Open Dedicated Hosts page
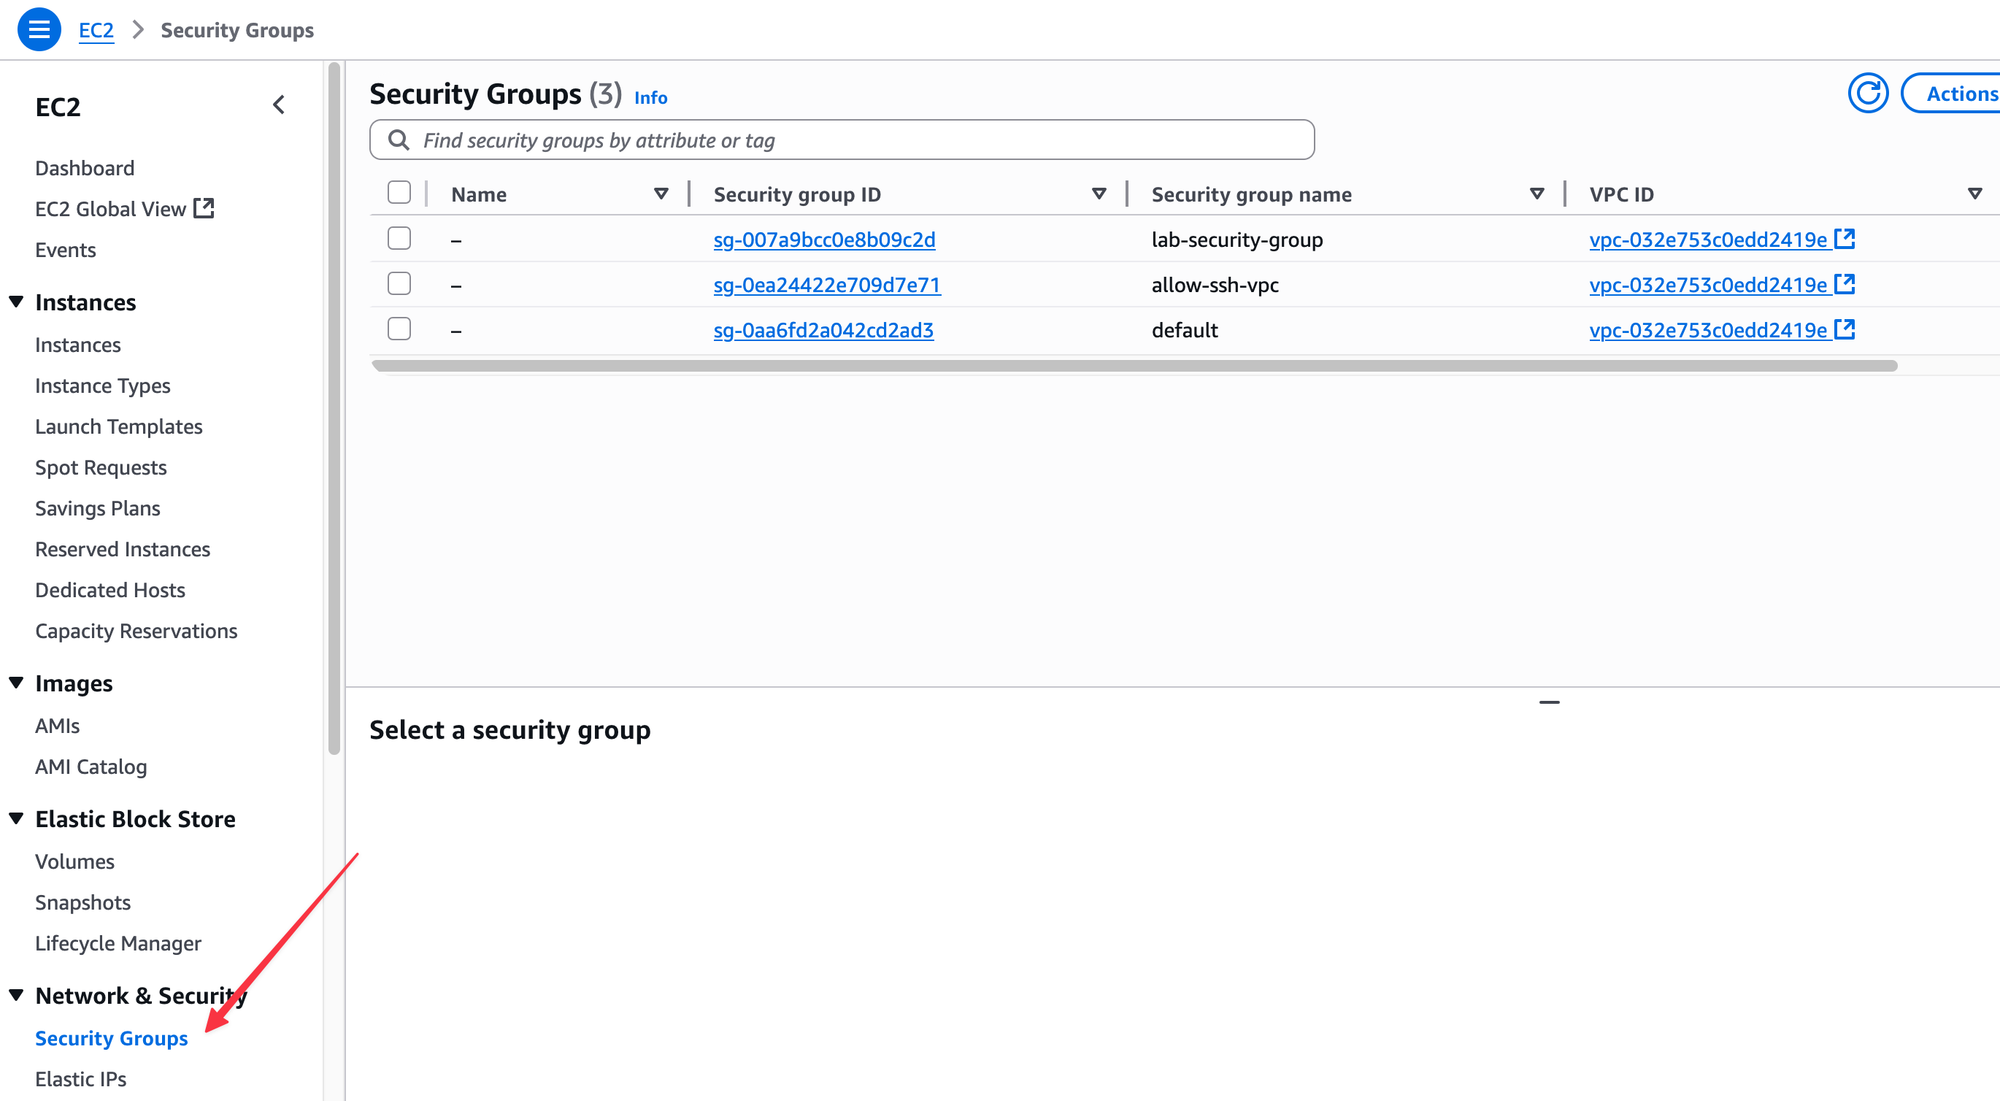 (110, 591)
